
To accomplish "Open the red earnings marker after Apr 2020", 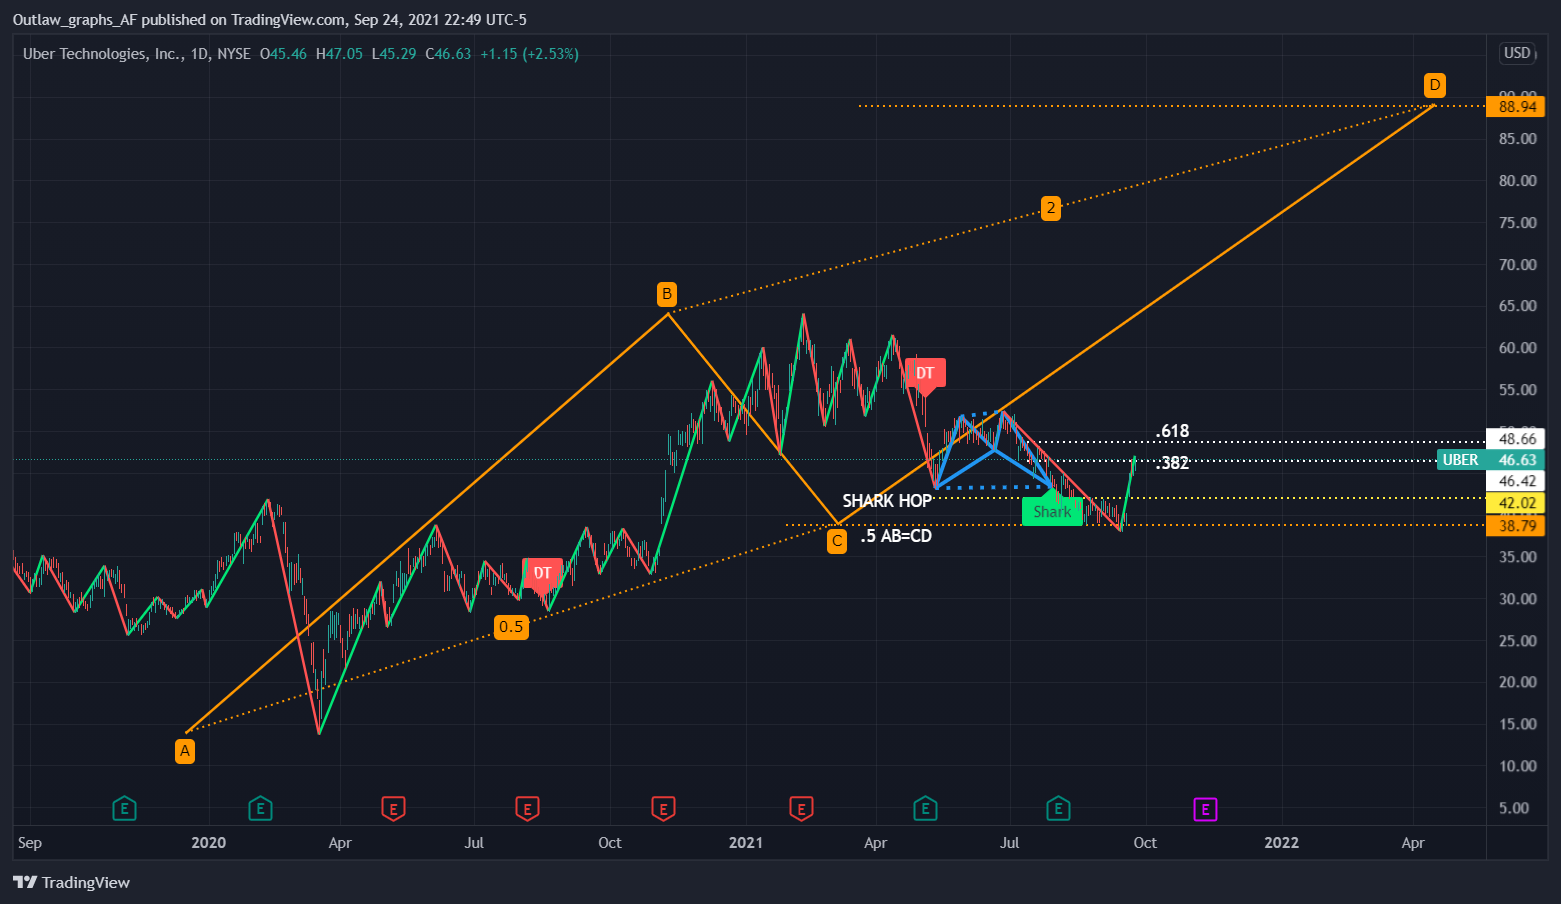I will coord(393,808).
